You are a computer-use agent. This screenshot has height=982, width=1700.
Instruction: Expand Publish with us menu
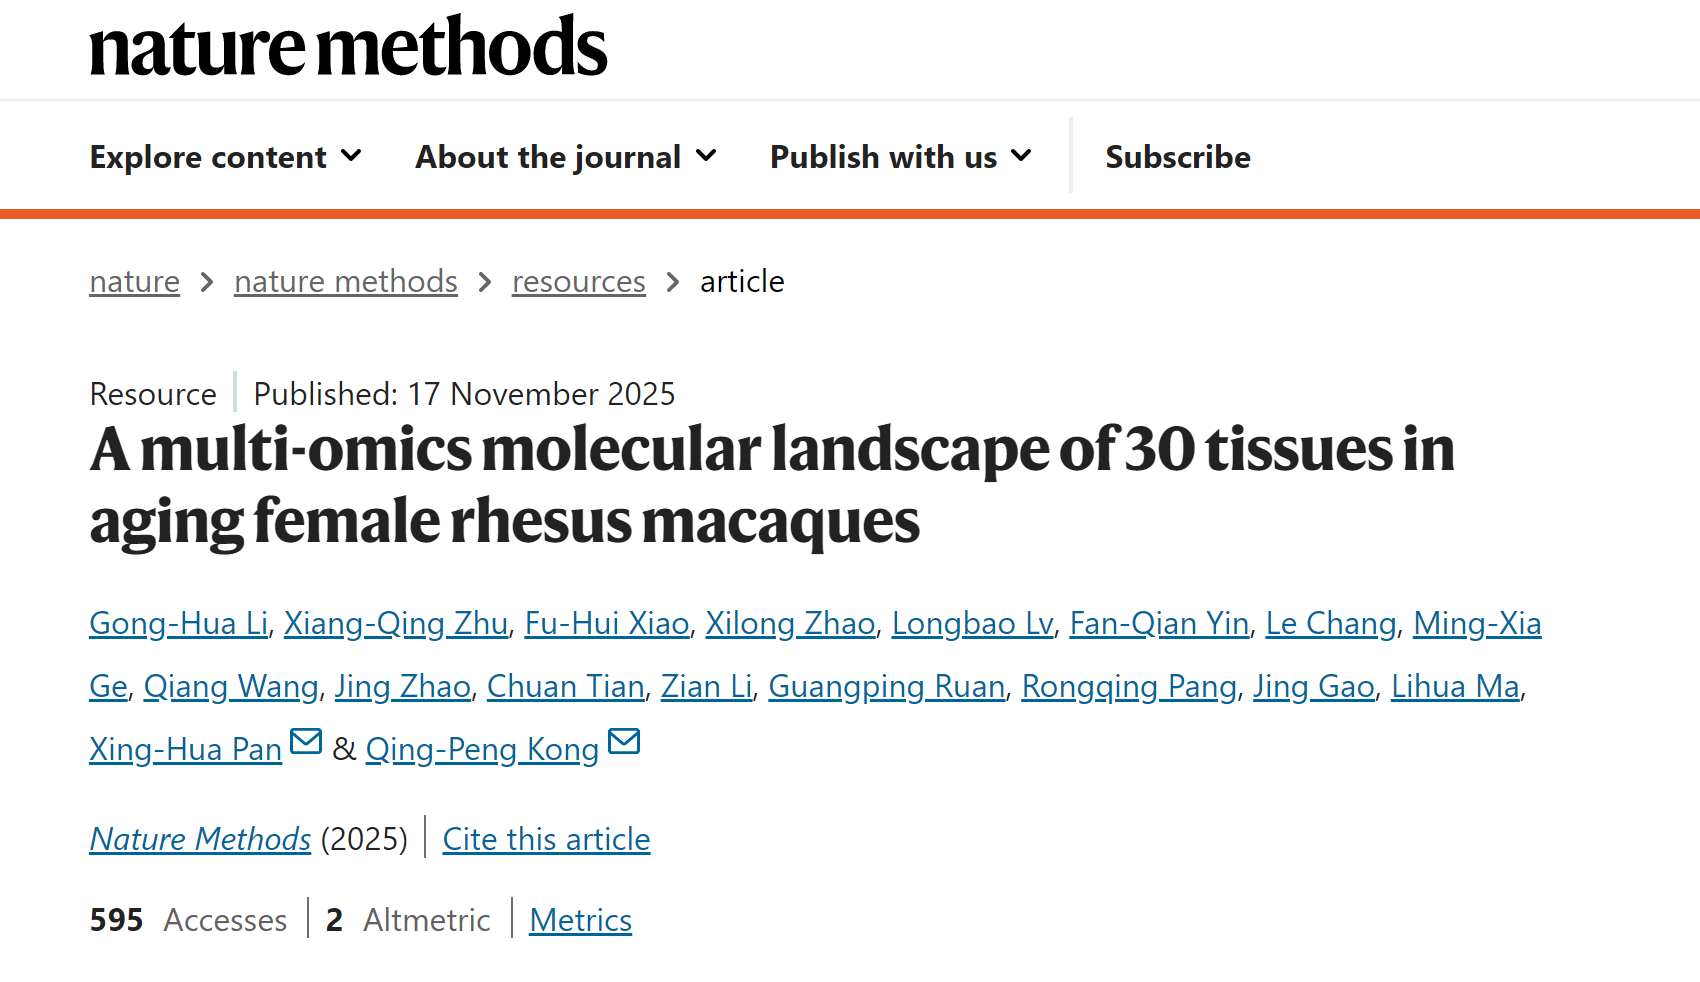click(900, 157)
